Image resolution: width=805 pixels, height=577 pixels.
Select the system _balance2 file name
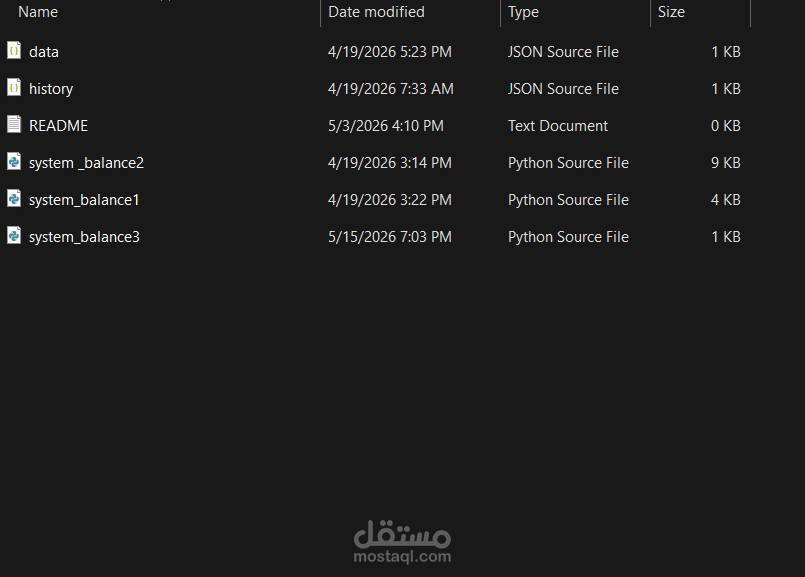(86, 163)
